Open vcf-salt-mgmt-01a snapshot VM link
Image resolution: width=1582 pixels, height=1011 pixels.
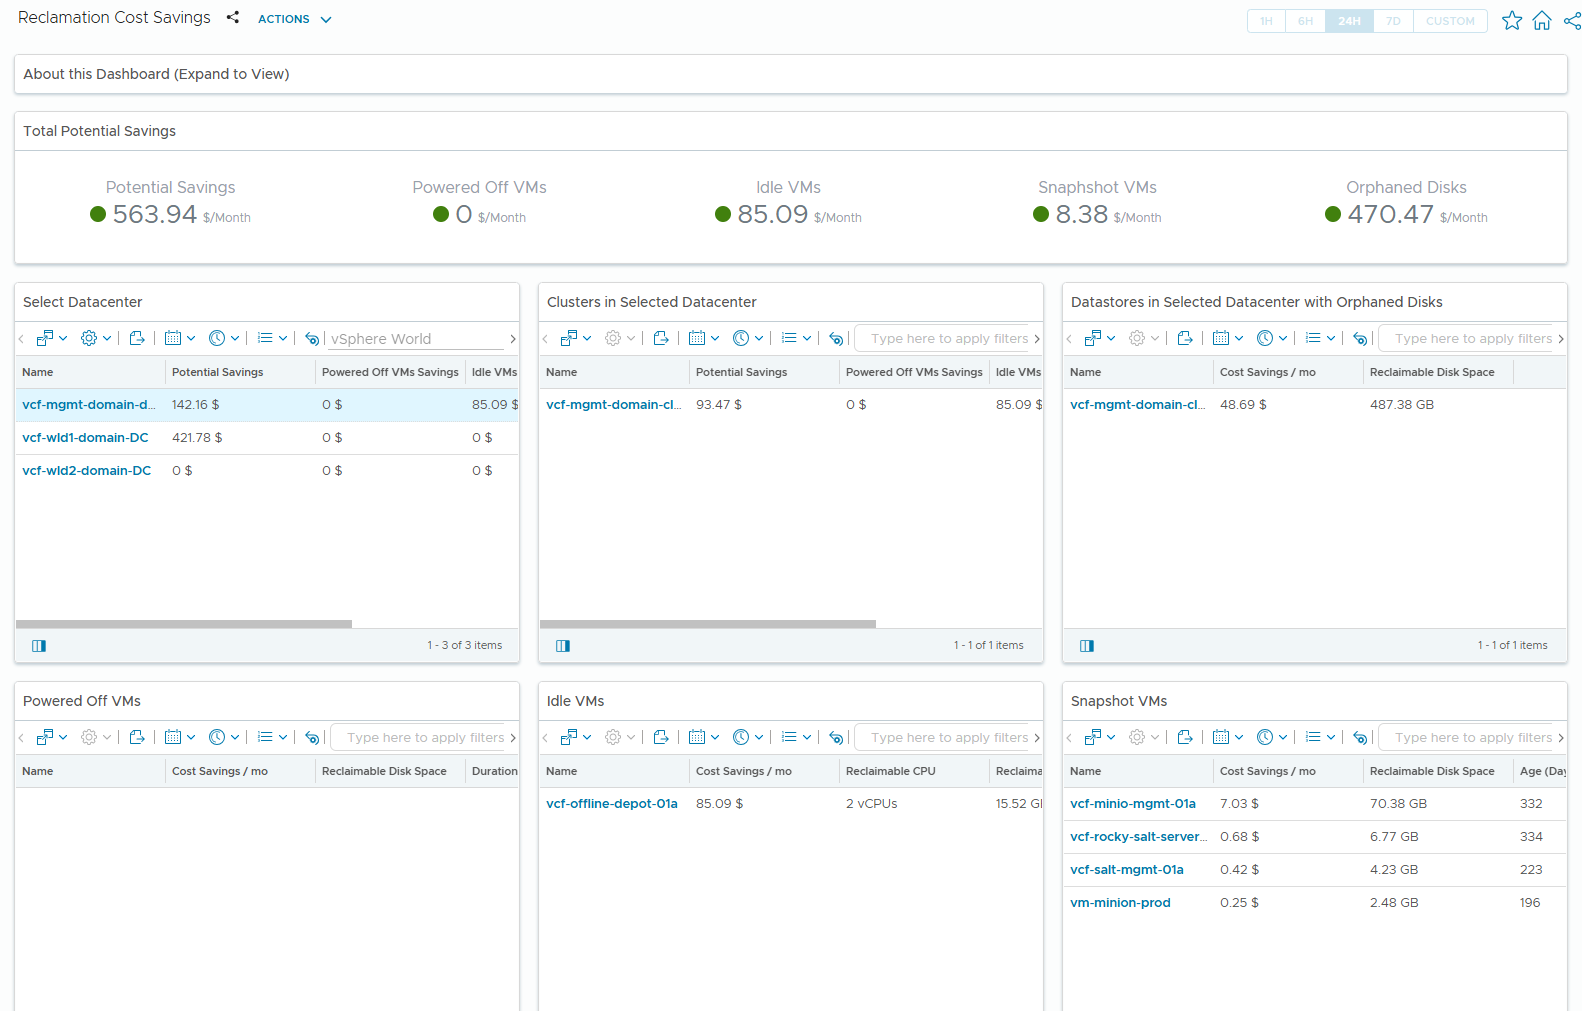click(1127, 870)
